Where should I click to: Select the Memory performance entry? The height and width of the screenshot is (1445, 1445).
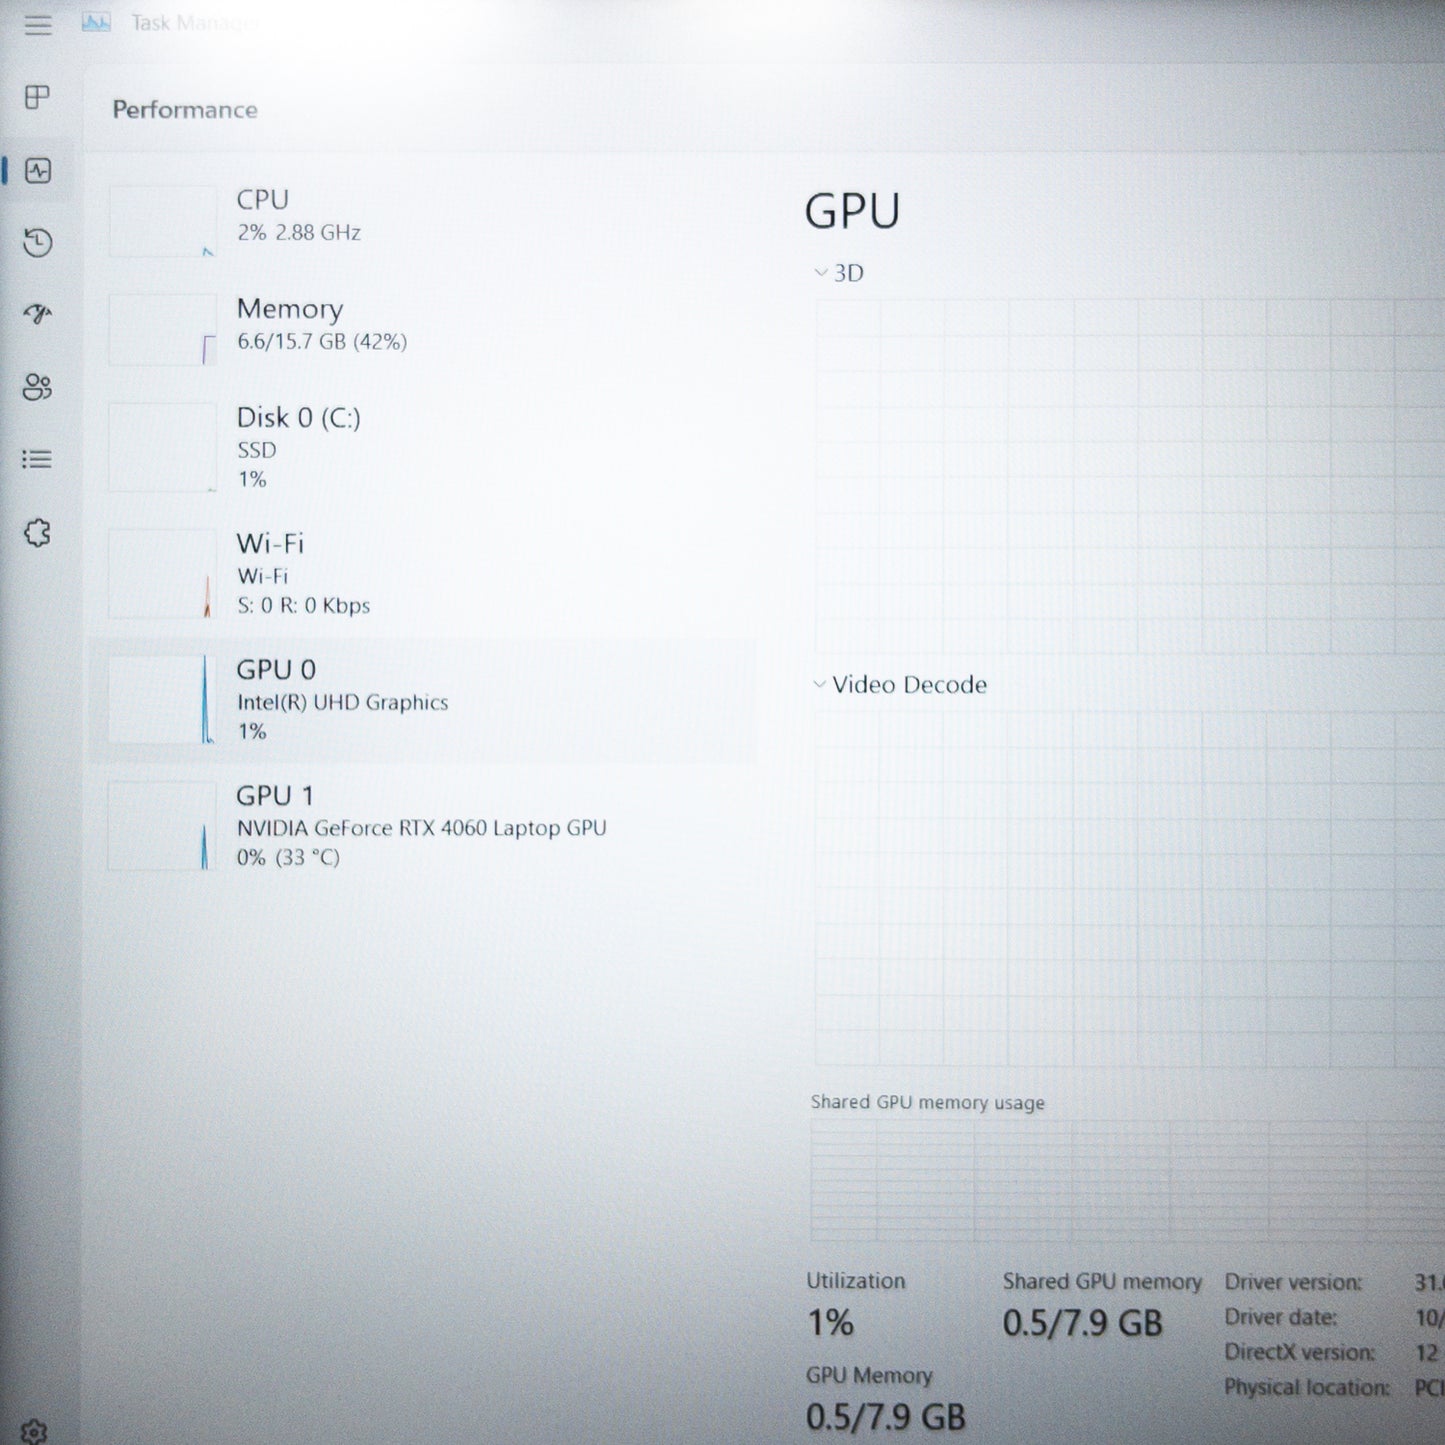click(320, 325)
